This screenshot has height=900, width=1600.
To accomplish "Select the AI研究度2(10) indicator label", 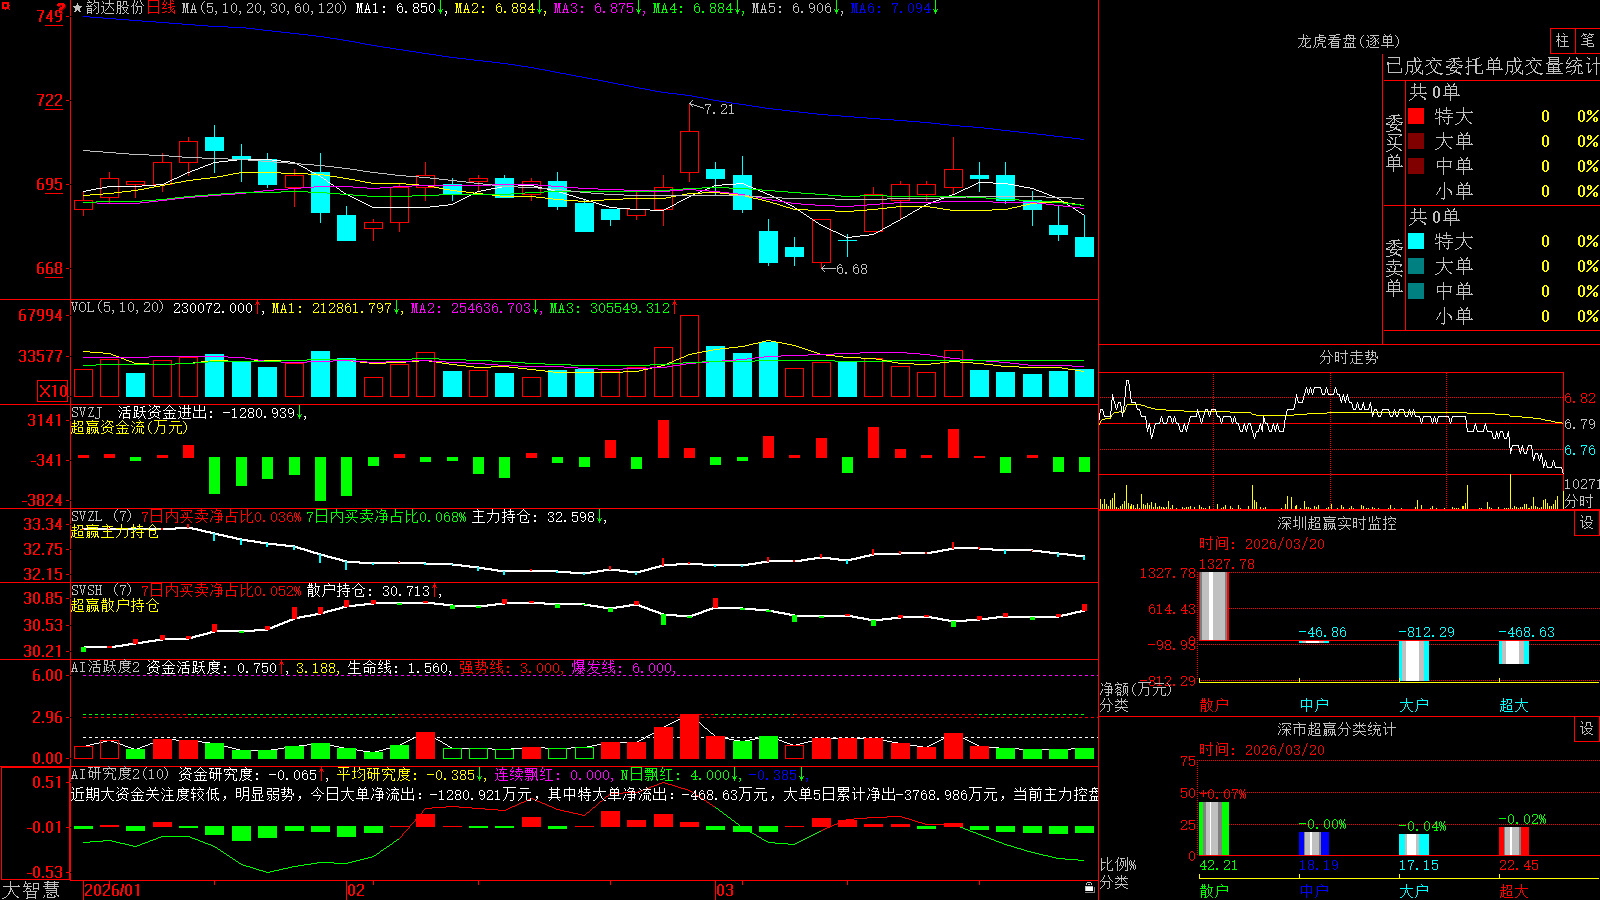I will tap(120, 774).
